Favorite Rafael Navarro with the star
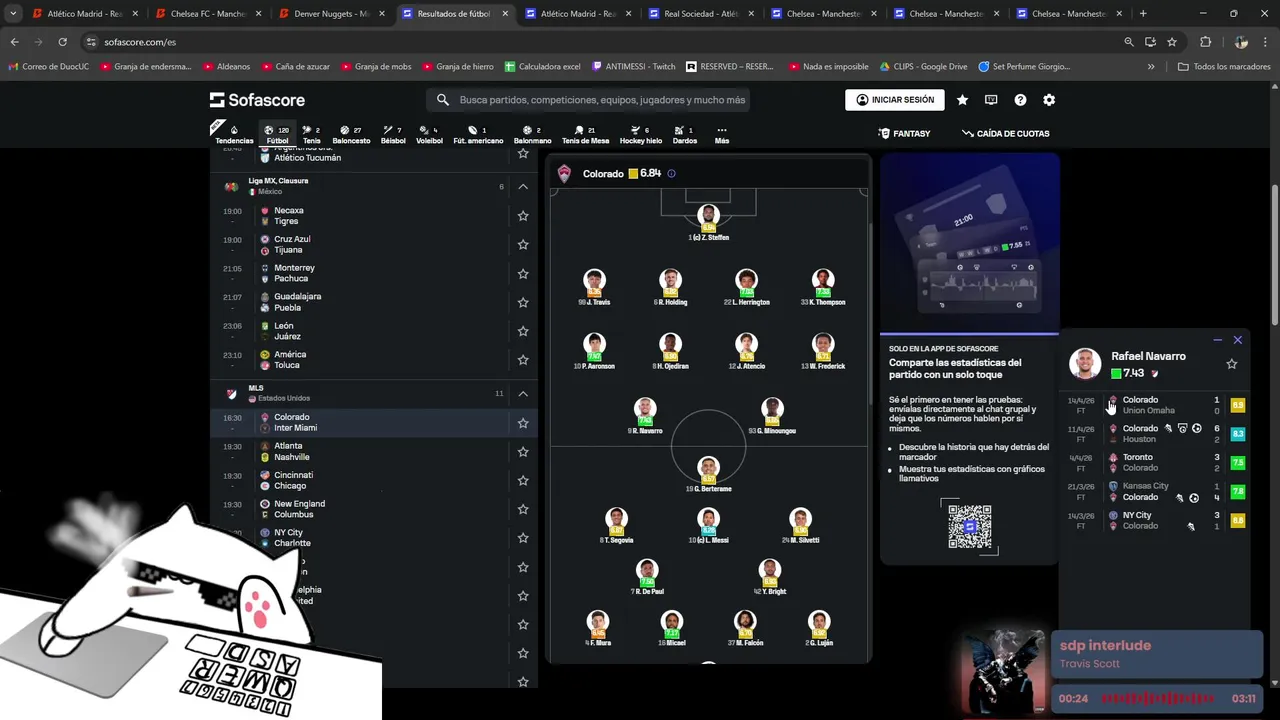 [1232, 364]
